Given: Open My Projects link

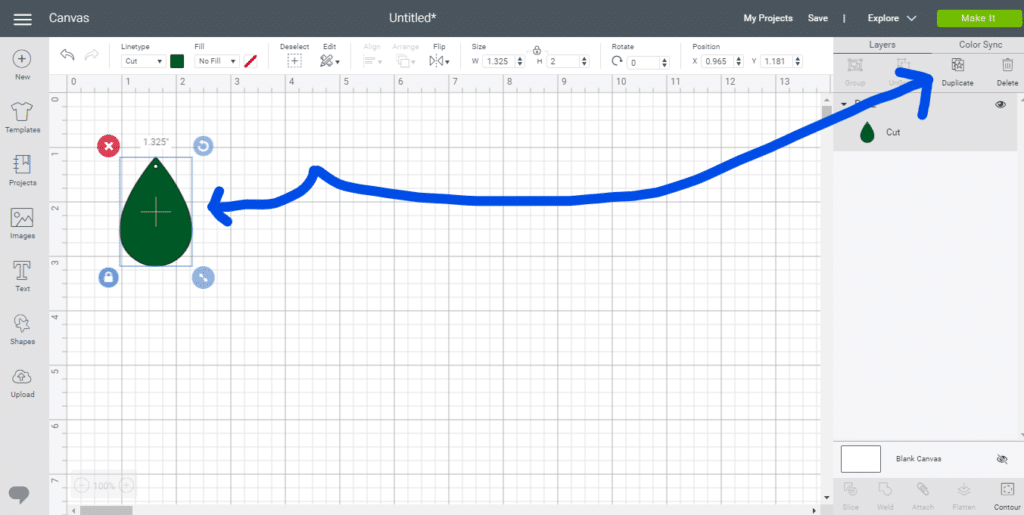Looking at the screenshot, I should click(768, 18).
